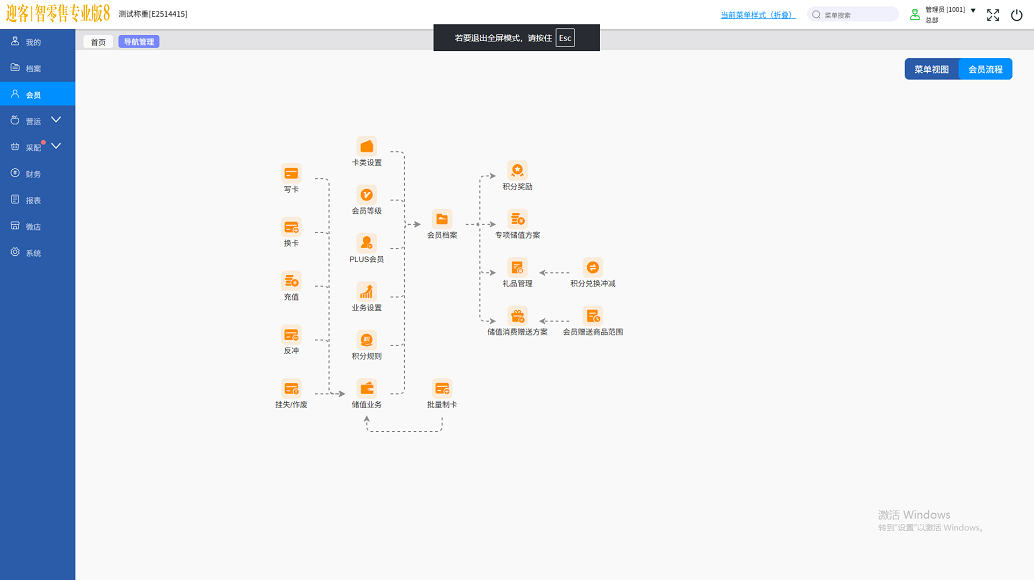Image resolution: width=1034 pixels, height=580 pixels.
Task: Switch to 会员流程 member flow view
Action: click(x=985, y=70)
